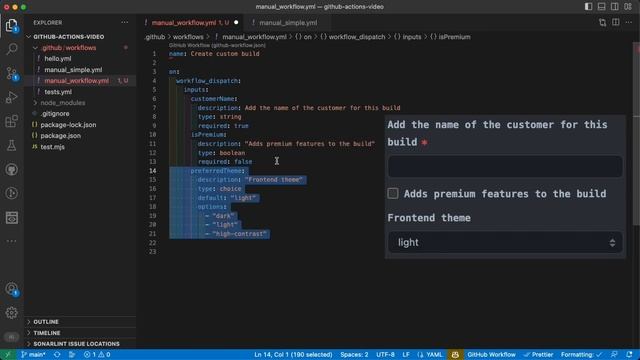
Task: Open the Explorer view in activity bar
Action: tap(11, 26)
